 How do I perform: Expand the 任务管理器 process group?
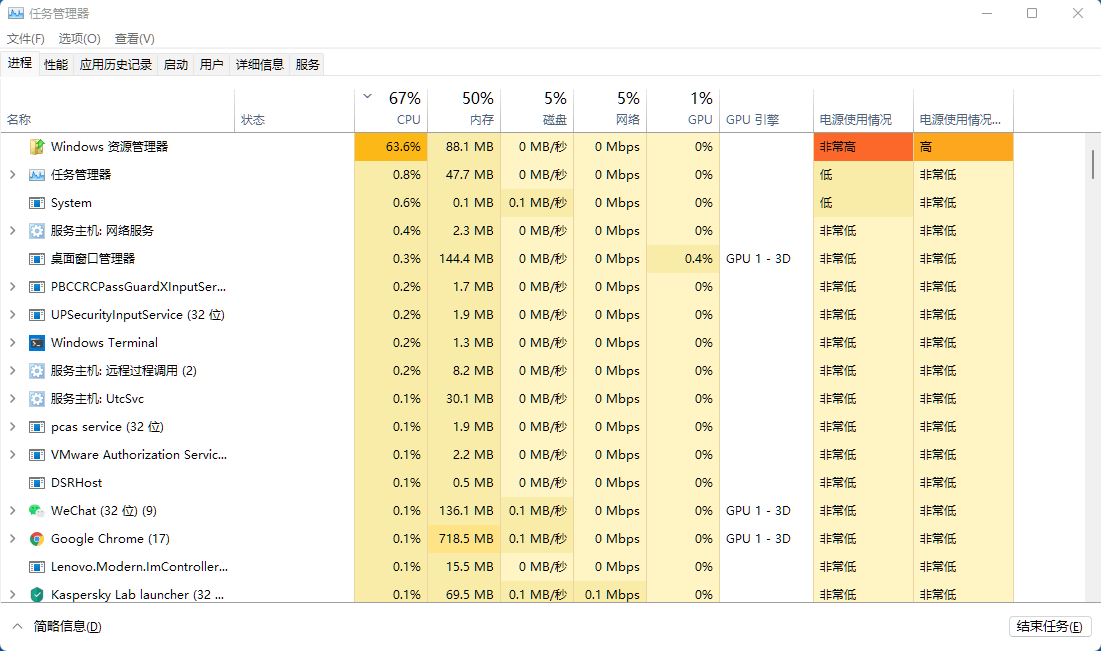(x=13, y=175)
